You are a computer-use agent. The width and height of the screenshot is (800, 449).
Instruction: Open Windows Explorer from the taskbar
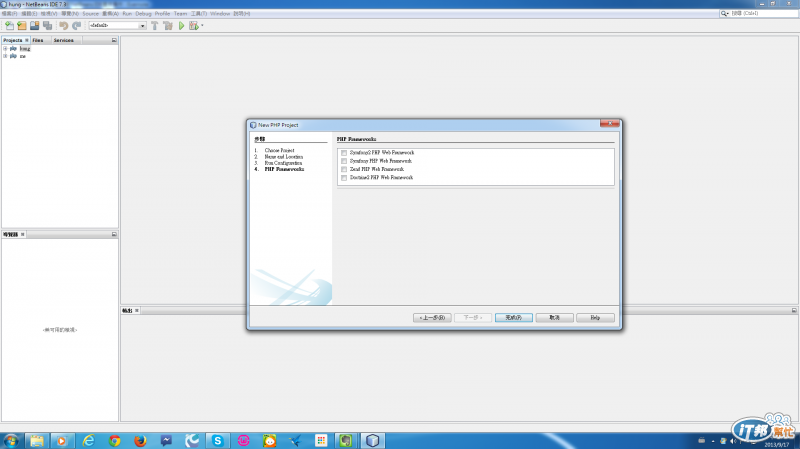pyautogui.click(x=37, y=440)
